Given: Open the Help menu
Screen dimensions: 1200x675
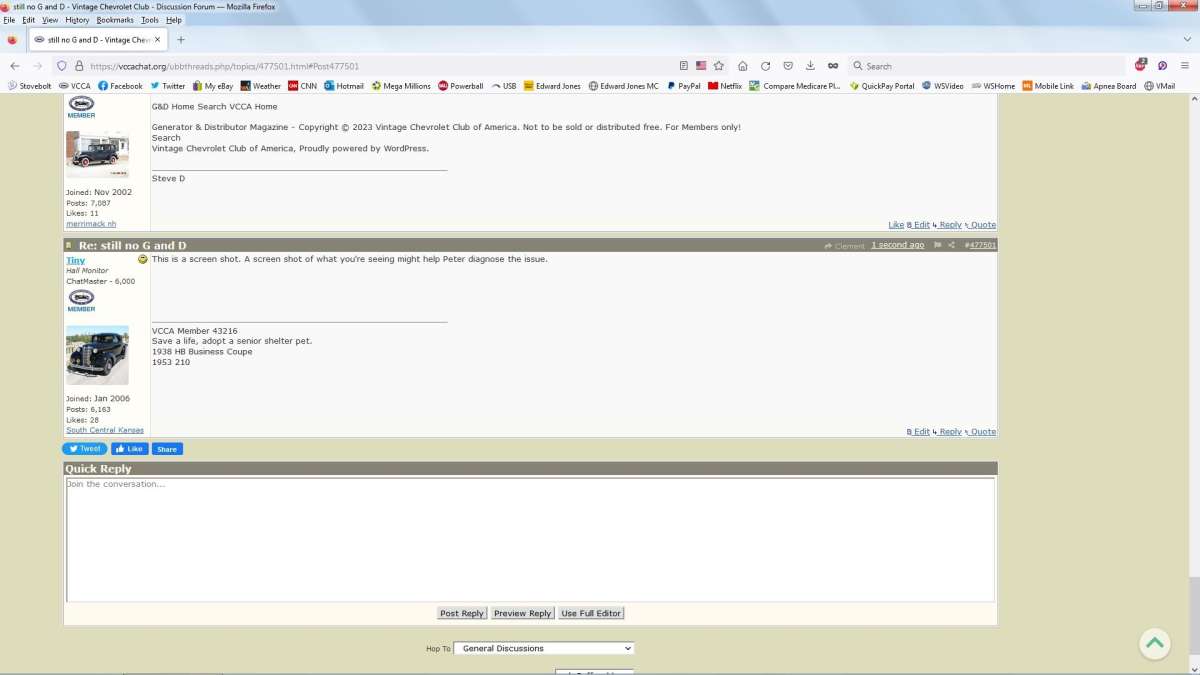Looking at the screenshot, I should coord(174,20).
